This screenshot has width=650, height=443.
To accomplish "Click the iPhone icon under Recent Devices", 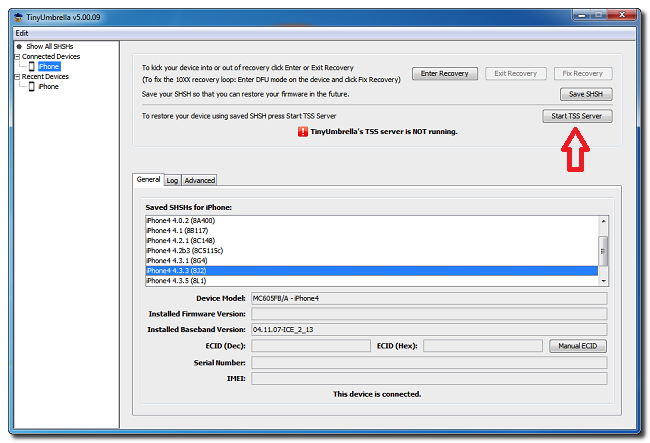I will [x=31, y=87].
